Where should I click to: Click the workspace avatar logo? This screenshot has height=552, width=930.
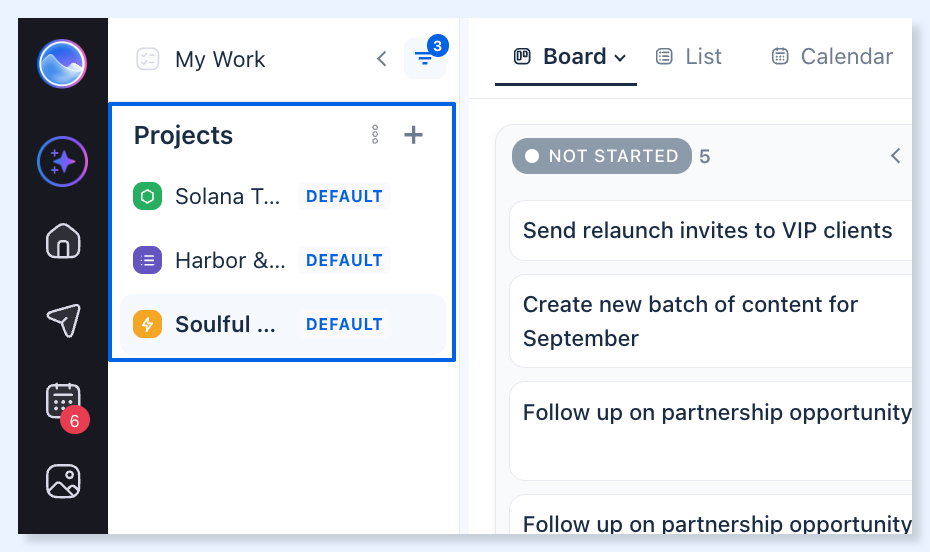click(62, 63)
